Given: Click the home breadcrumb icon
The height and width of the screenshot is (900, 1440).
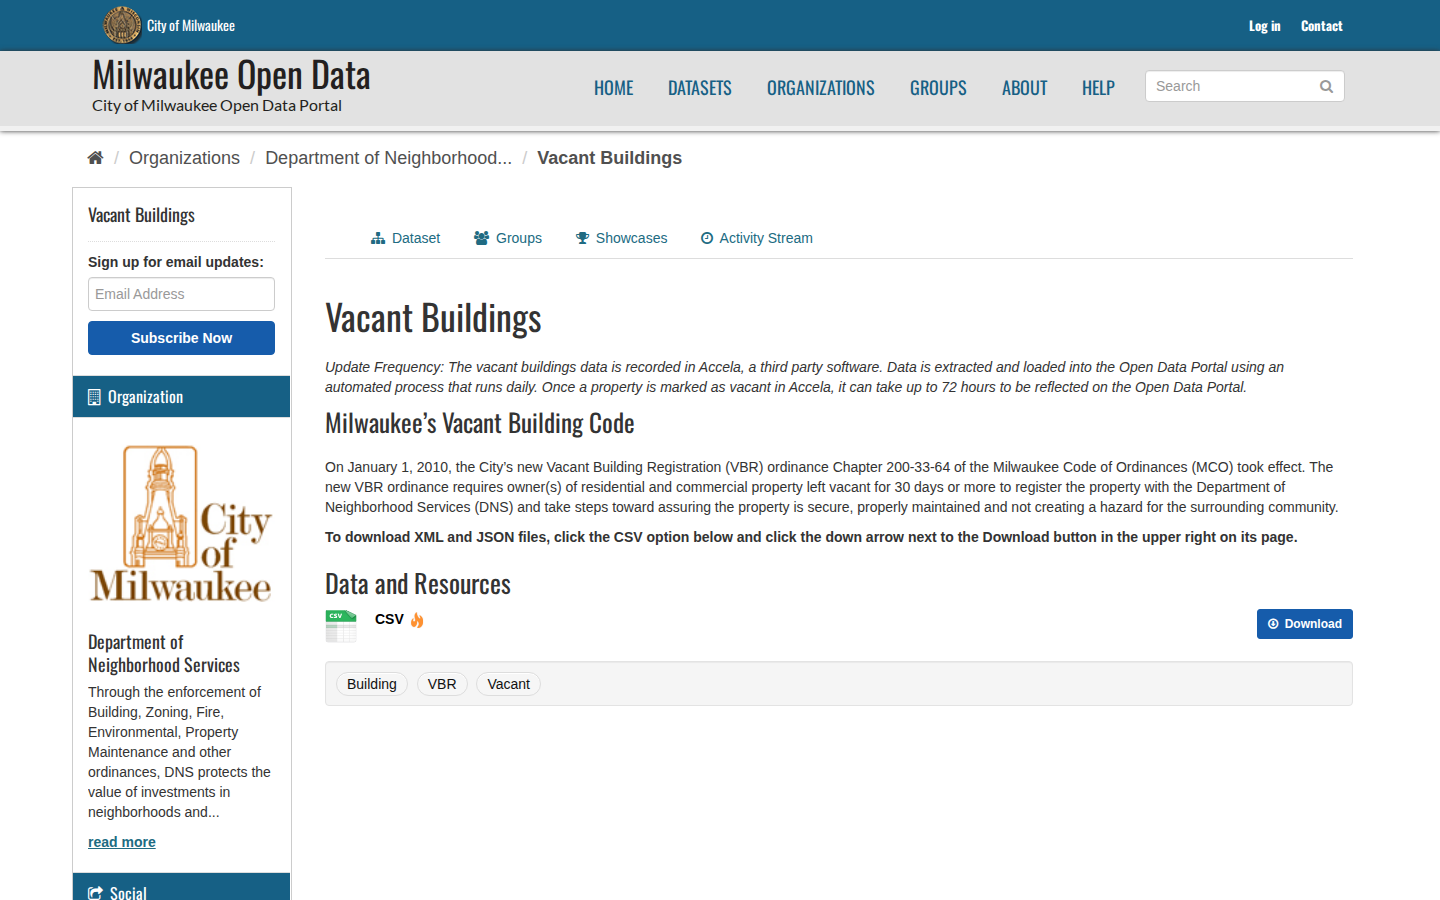Looking at the screenshot, I should click(x=95, y=158).
